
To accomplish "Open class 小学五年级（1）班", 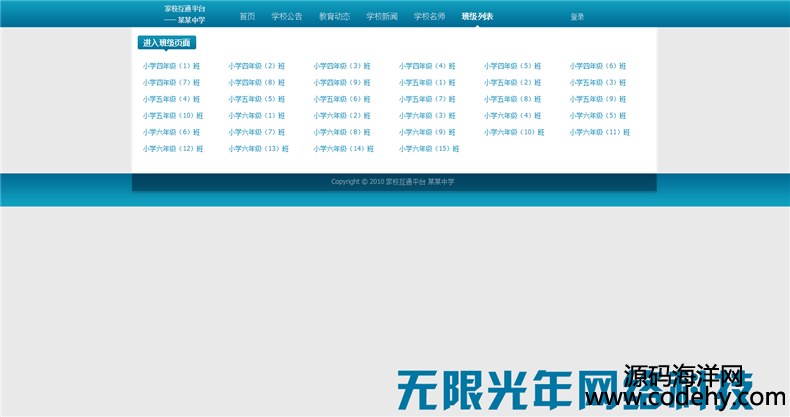I will tap(427, 83).
